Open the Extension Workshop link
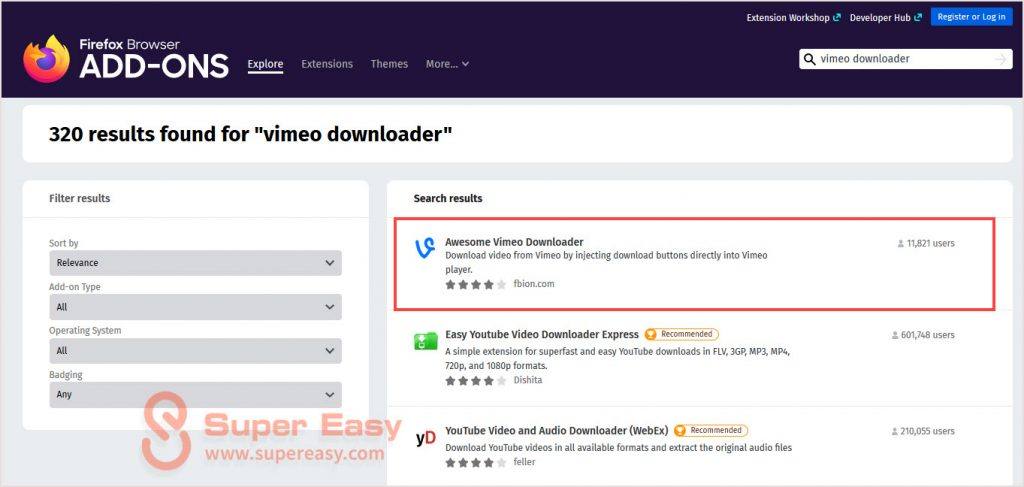Viewport: 1024px width, 487px height. click(793, 18)
